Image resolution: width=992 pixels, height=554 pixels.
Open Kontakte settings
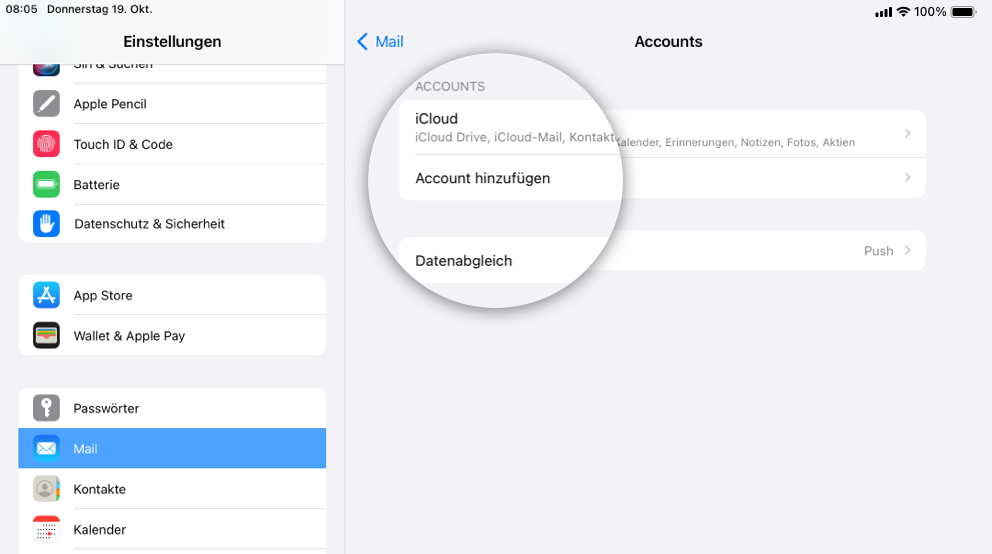point(172,489)
